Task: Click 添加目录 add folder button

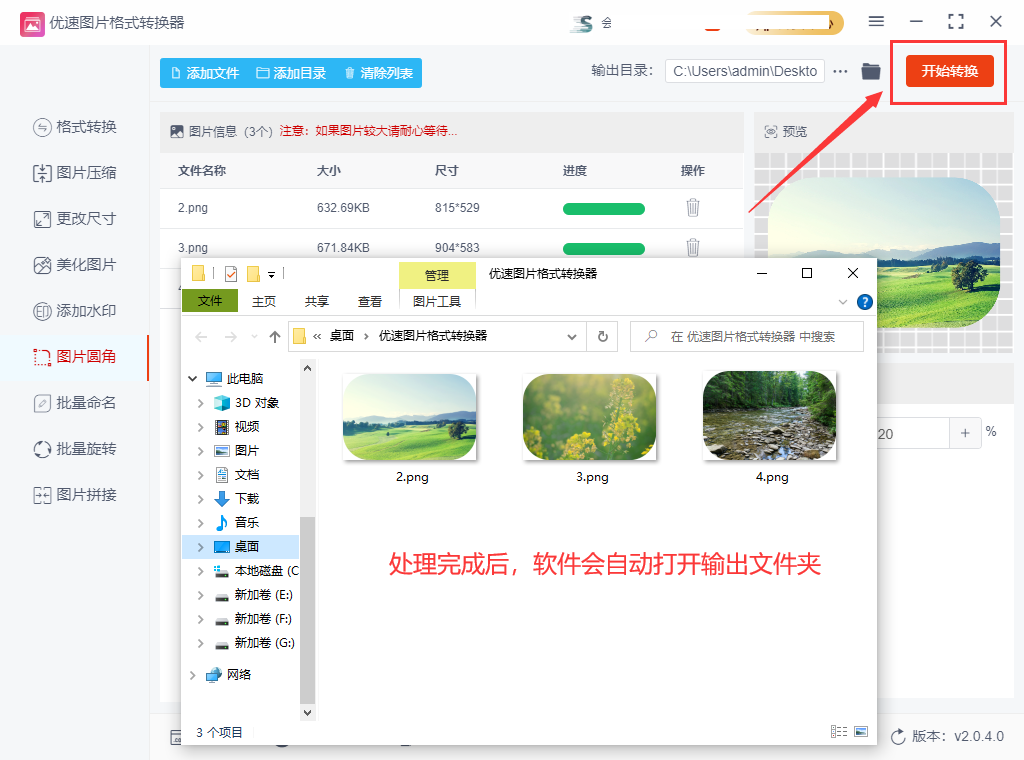Action: click(291, 73)
